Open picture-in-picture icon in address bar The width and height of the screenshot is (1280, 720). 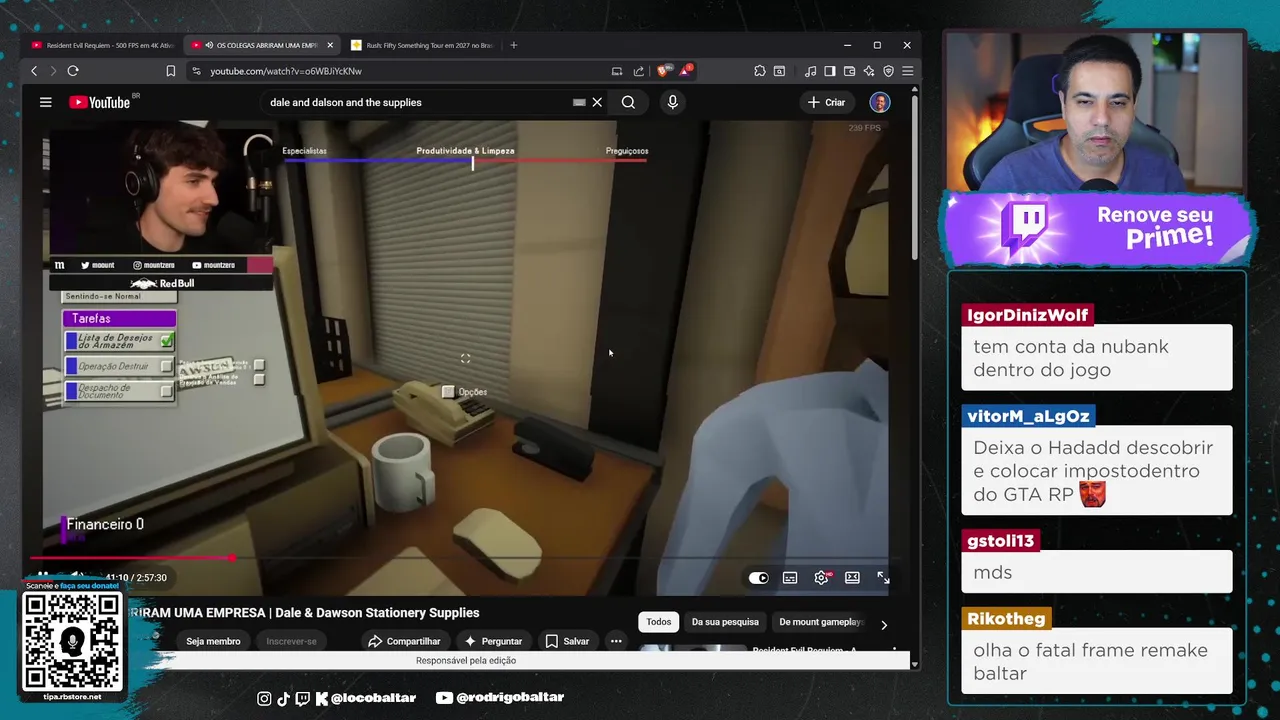617,71
